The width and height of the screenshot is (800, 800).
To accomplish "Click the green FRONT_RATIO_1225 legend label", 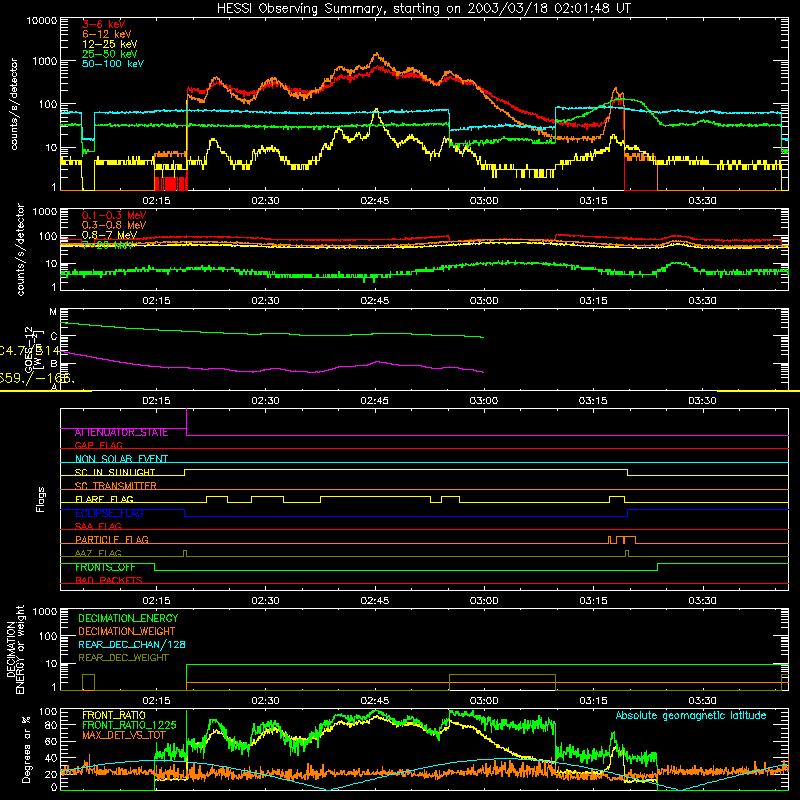I will 129,725.
